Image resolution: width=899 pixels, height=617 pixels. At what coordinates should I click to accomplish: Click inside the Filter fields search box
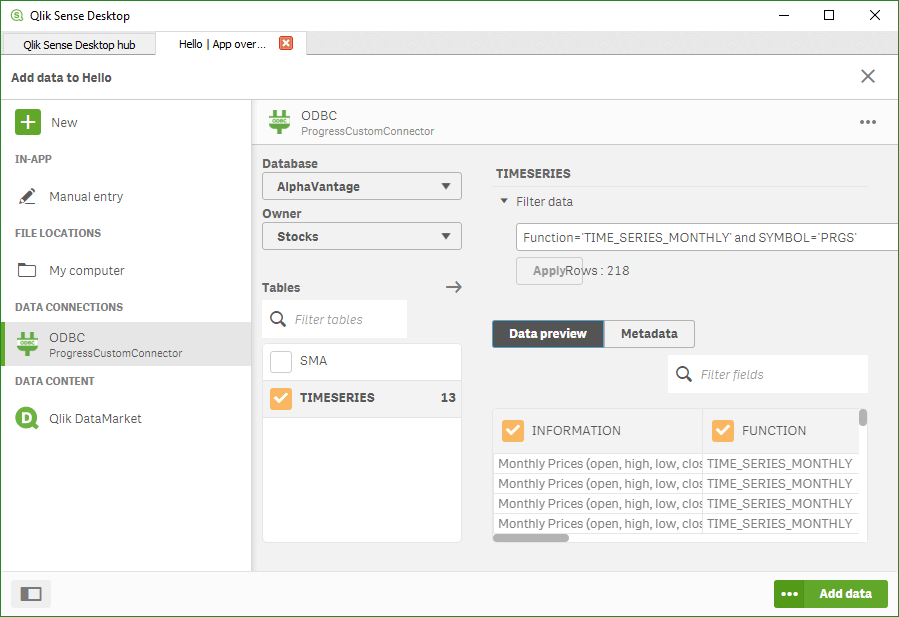pyautogui.click(x=780, y=373)
